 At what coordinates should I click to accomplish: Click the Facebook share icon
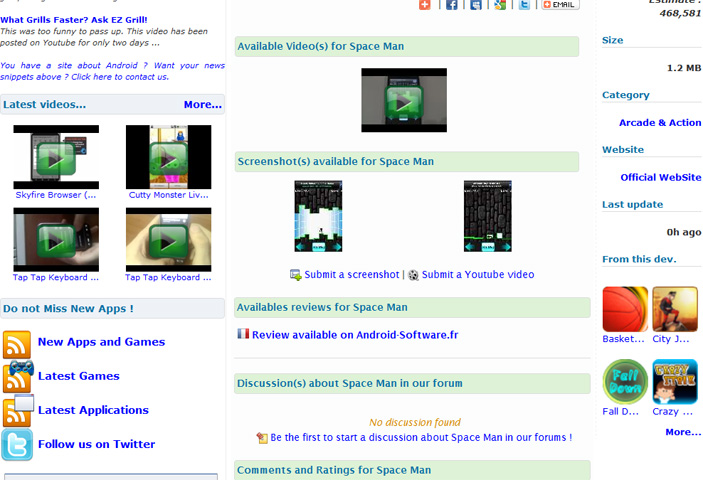point(452,5)
